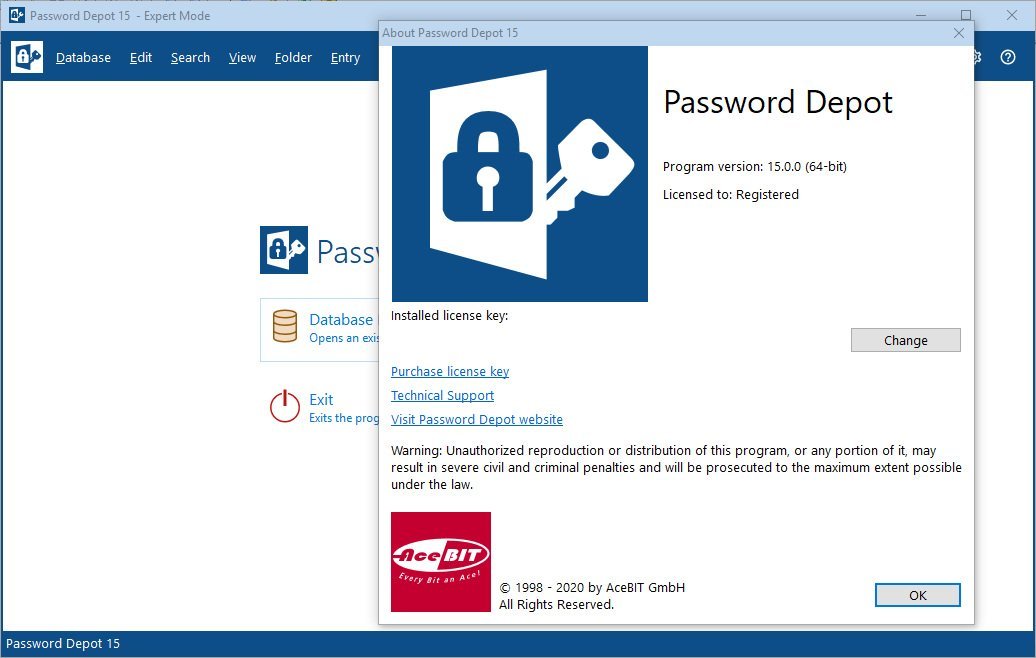Open the Folder menu
The height and width of the screenshot is (658, 1036).
[x=293, y=57]
